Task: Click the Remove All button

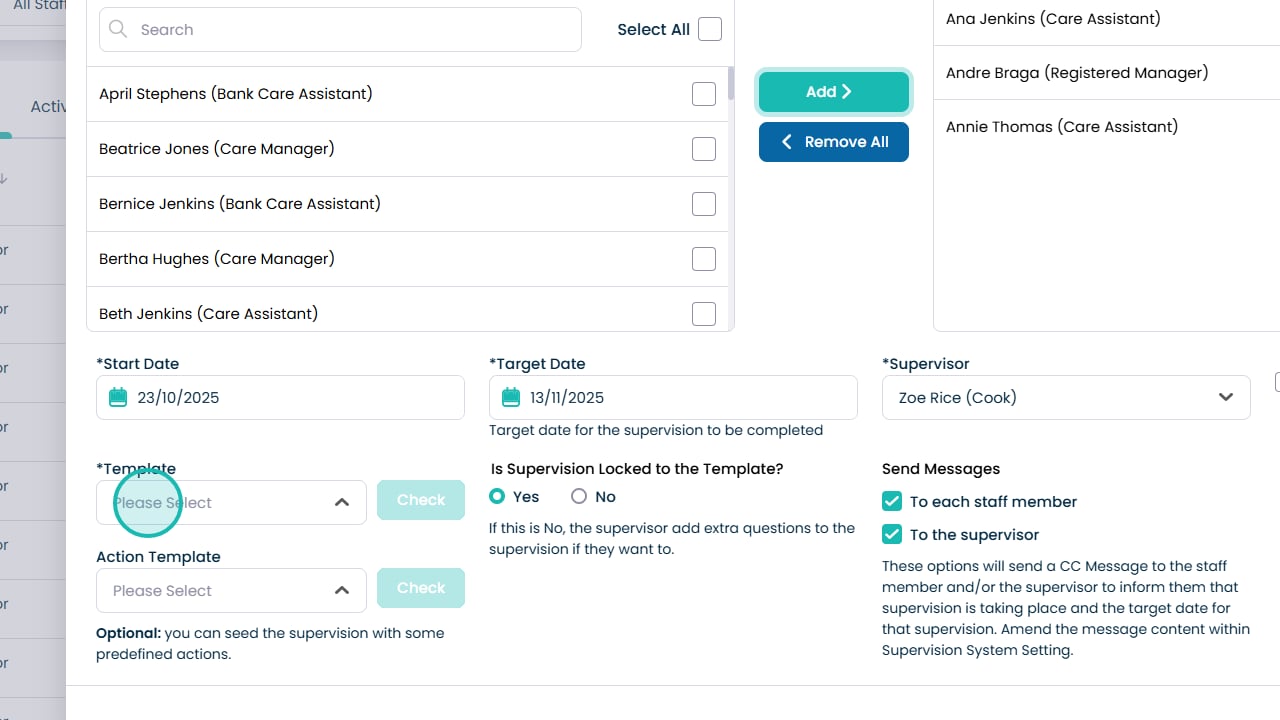Action: [x=834, y=142]
